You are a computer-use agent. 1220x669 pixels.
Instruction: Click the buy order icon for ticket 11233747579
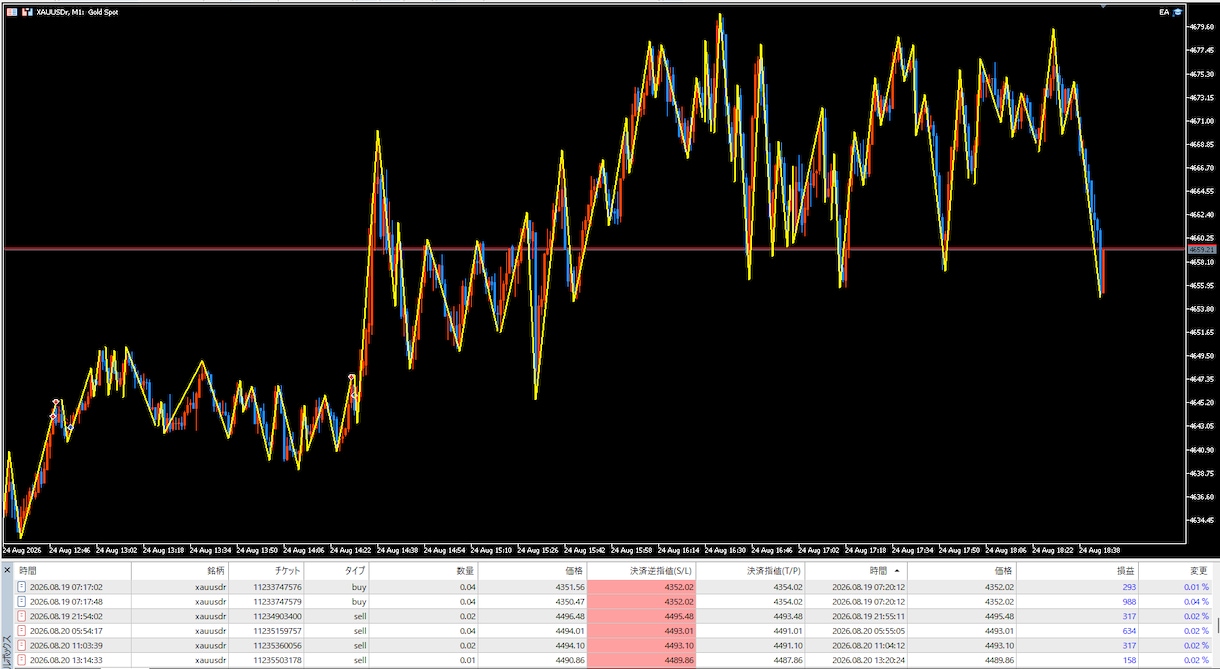pos(23,602)
